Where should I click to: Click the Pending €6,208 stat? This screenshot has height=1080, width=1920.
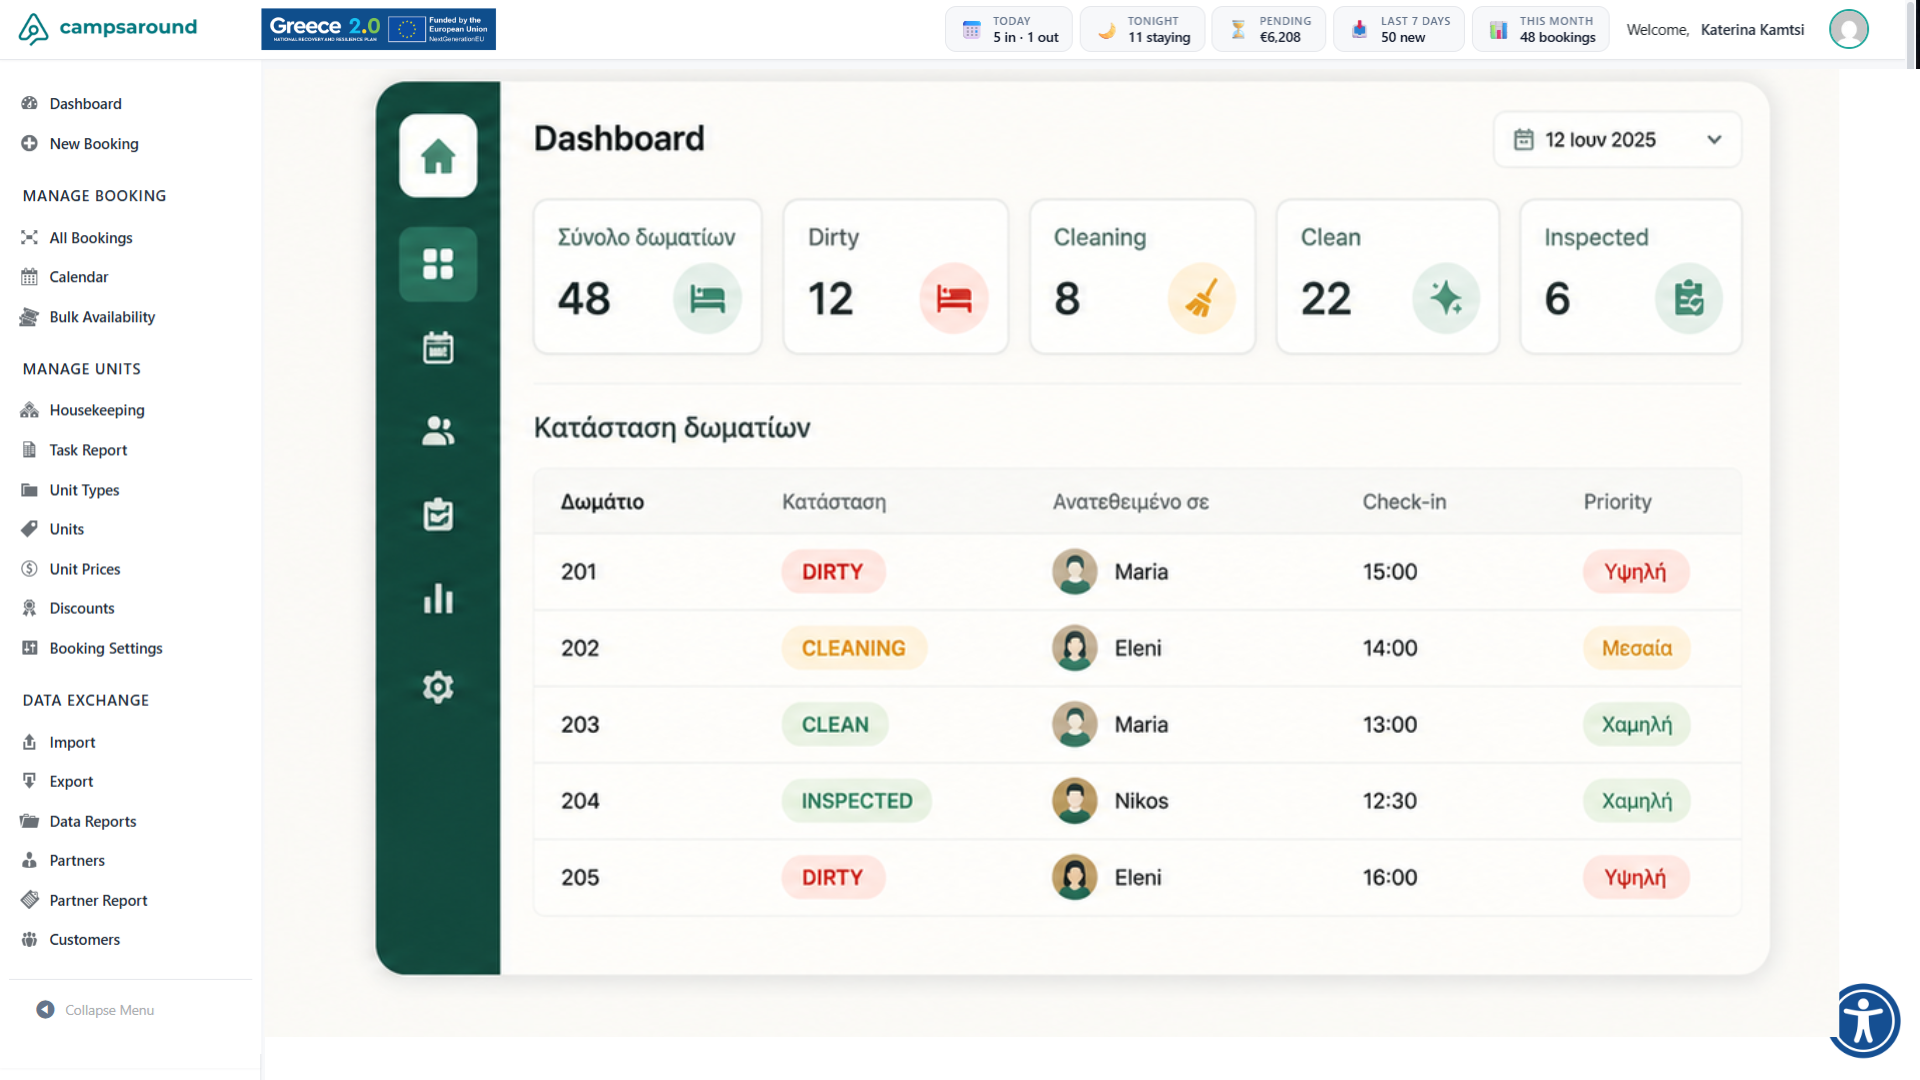click(x=1269, y=29)
